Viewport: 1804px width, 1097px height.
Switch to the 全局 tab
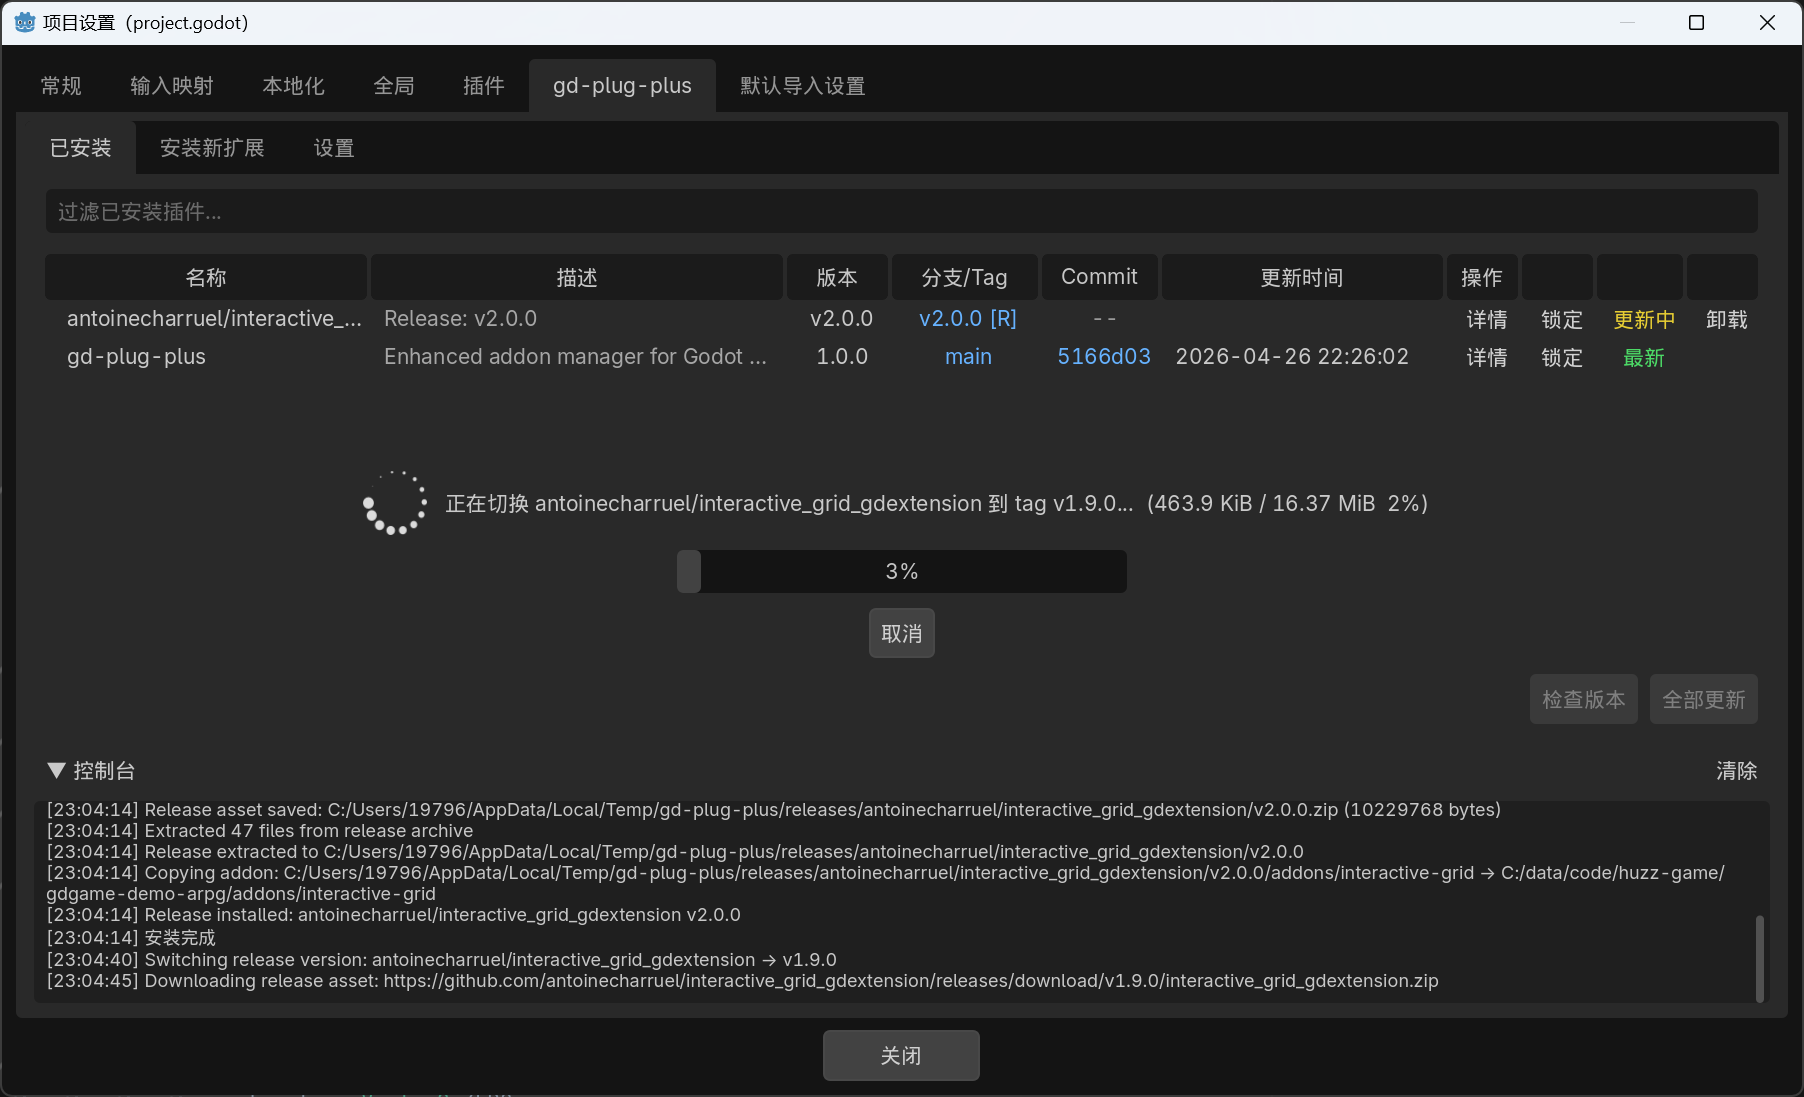point(394,86)
